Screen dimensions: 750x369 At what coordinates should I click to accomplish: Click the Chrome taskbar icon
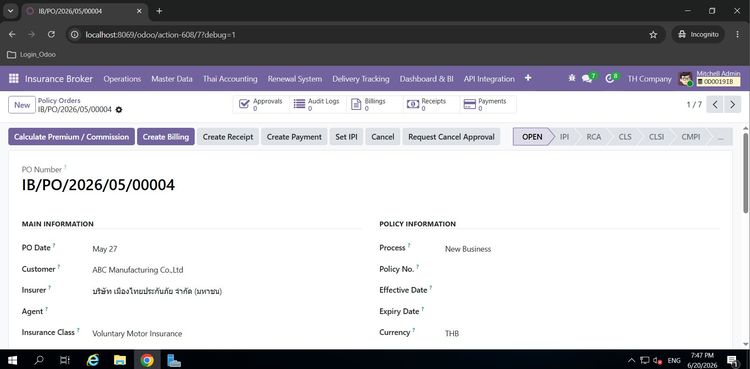coord(147,360)
